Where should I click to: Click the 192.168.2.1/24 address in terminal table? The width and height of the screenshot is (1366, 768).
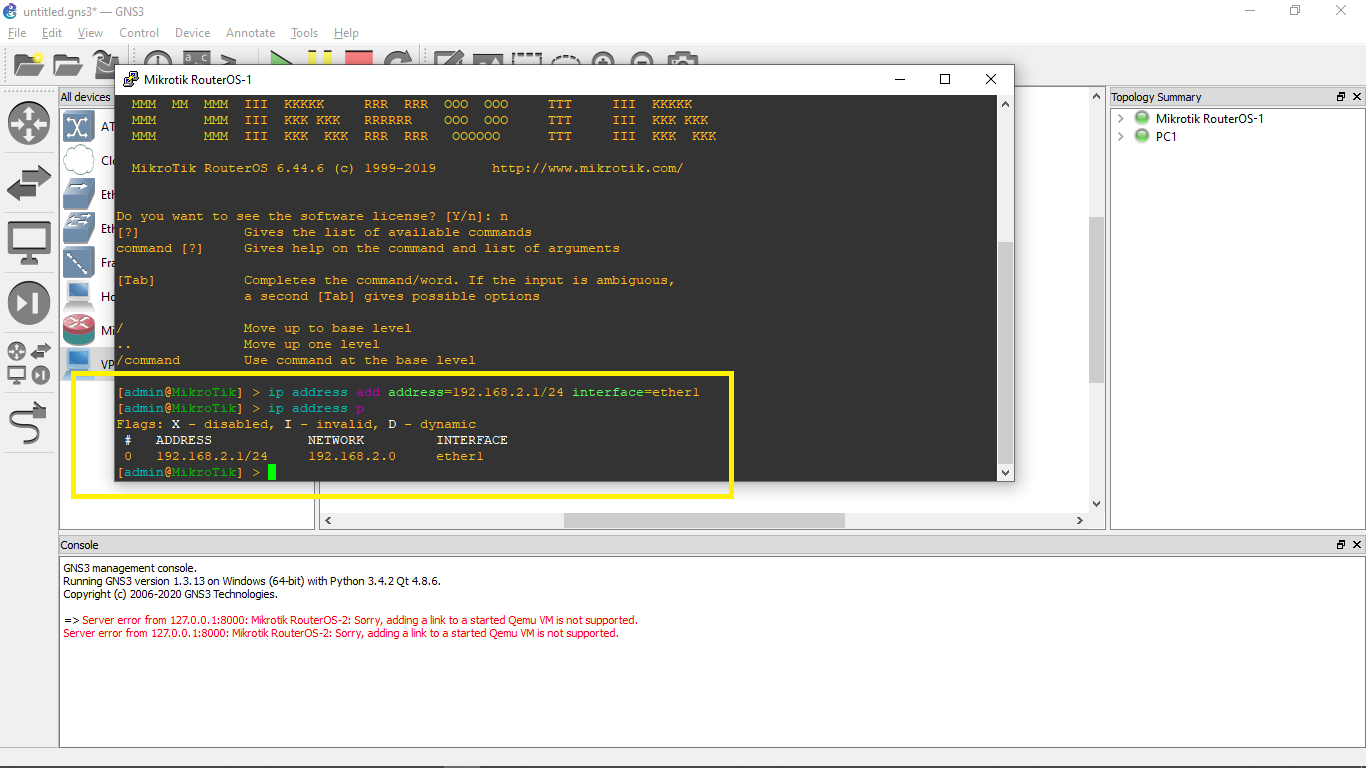(212, 456)
